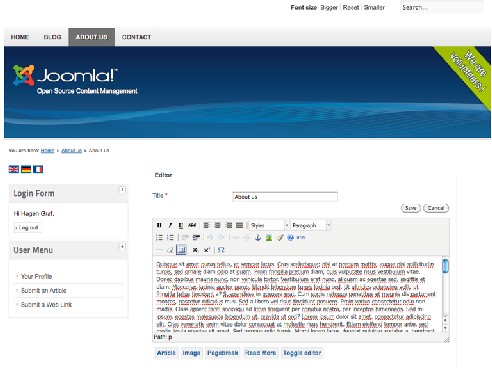The height and width of the screenshot is (375, 492).
Task: Open the Paragraph format dropdown
Action: click(x=311, y=225)
